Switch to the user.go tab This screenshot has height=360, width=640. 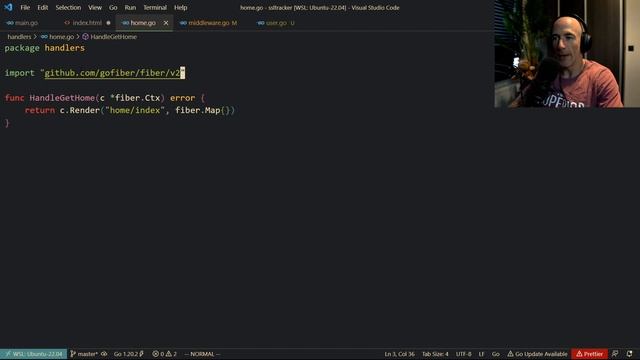point(276,23)
